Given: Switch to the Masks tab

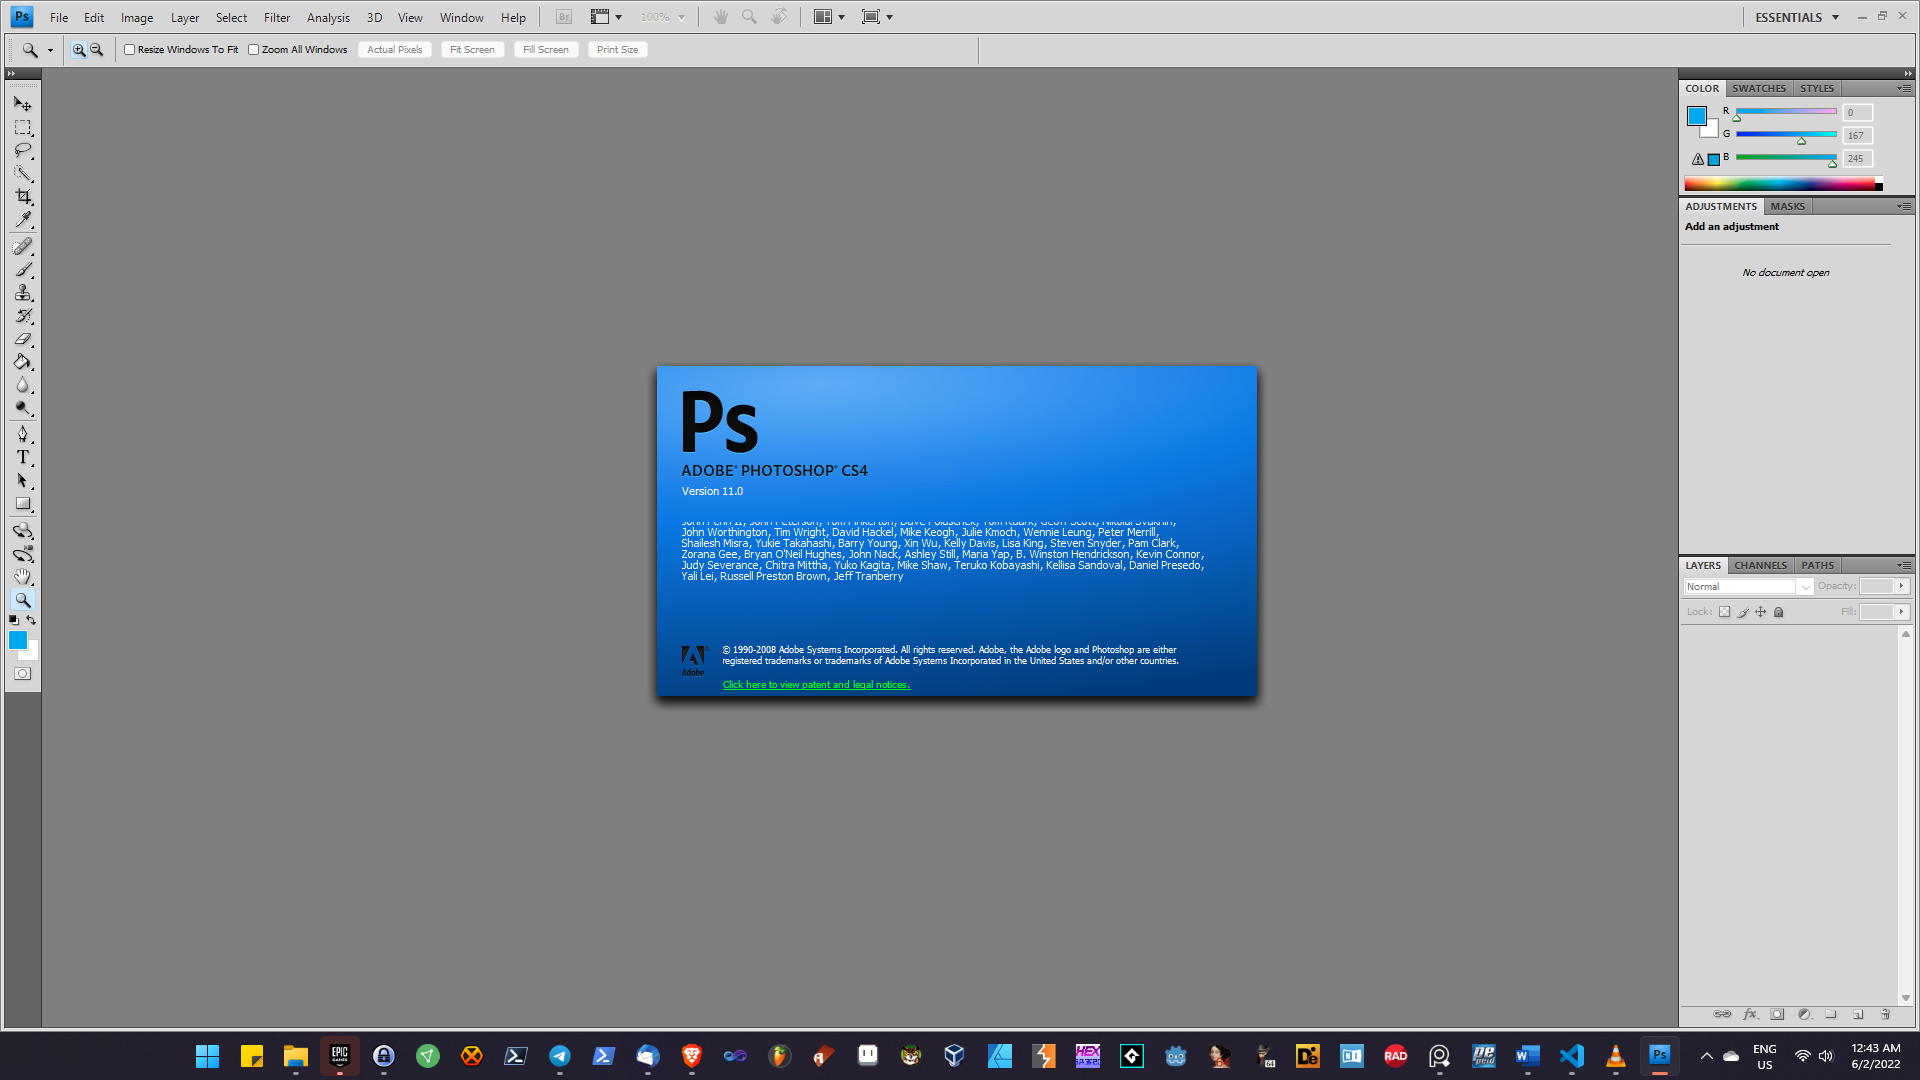Looking at the screenshot, I should coord(1787,206).
